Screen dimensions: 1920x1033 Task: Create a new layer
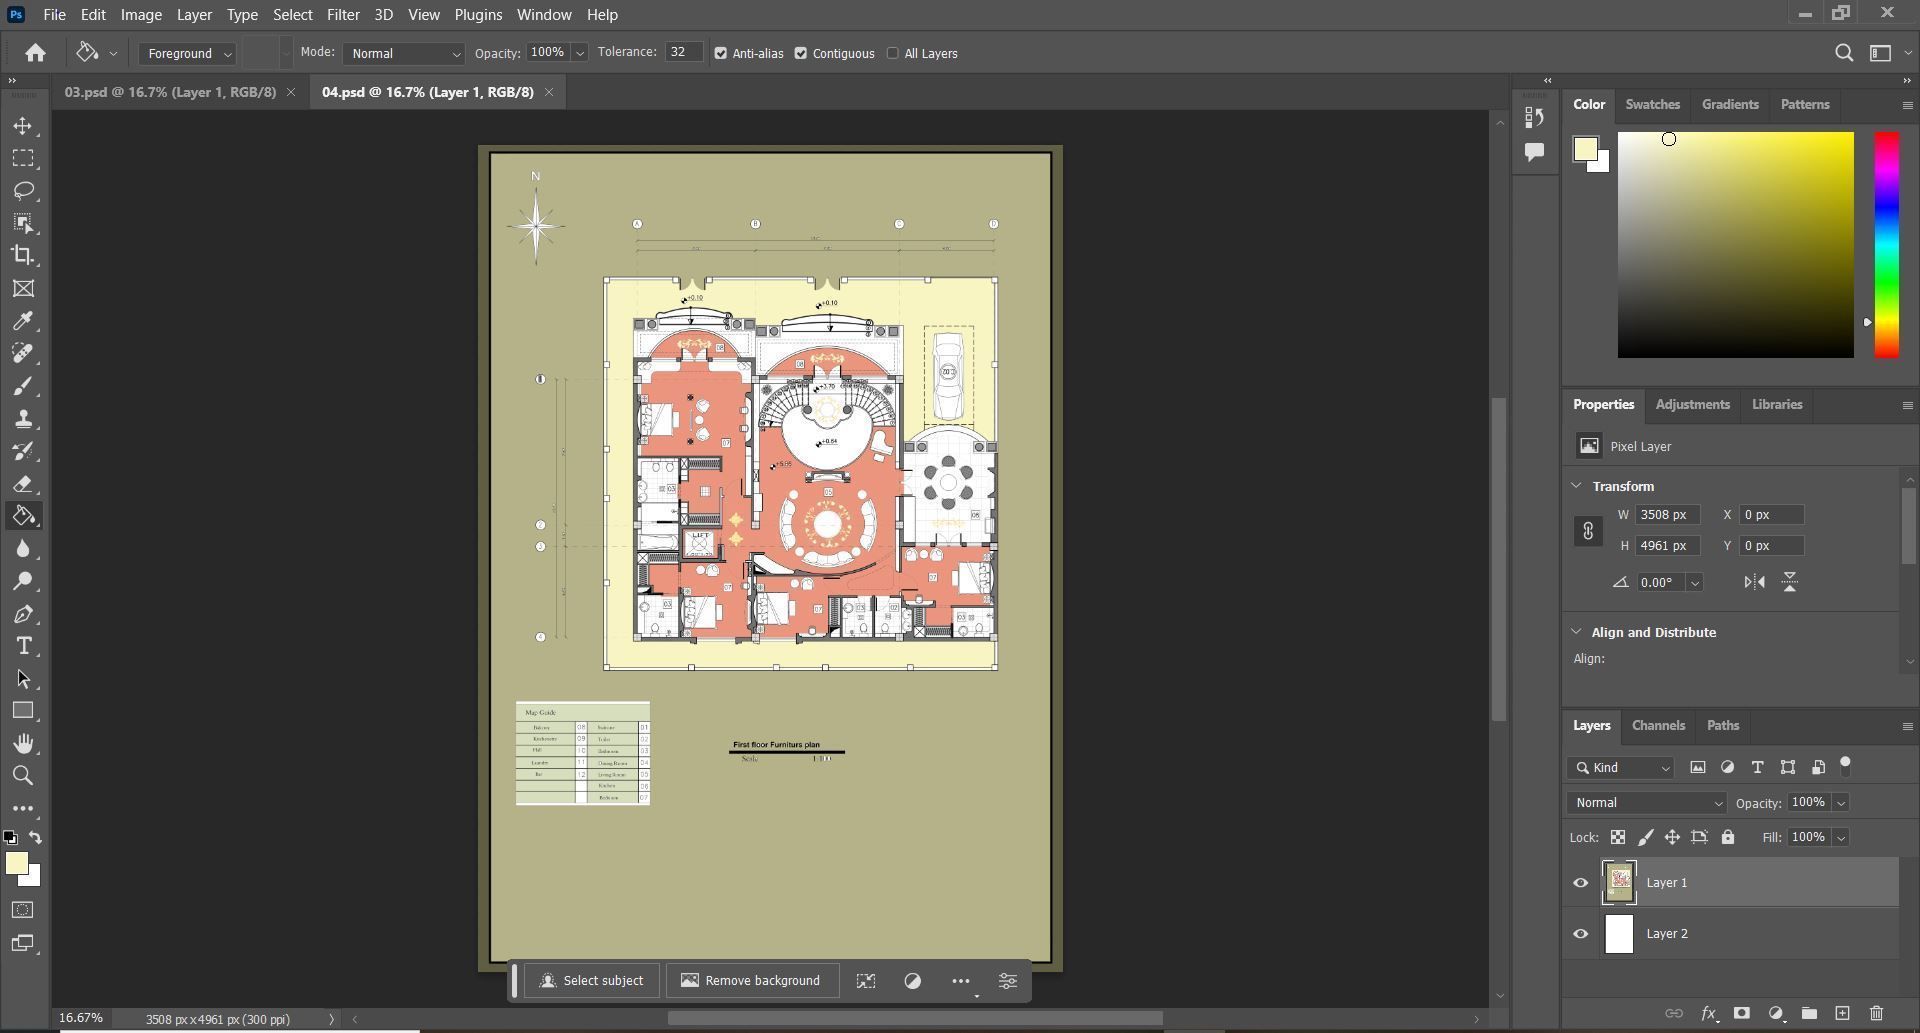point(1842,1013)
